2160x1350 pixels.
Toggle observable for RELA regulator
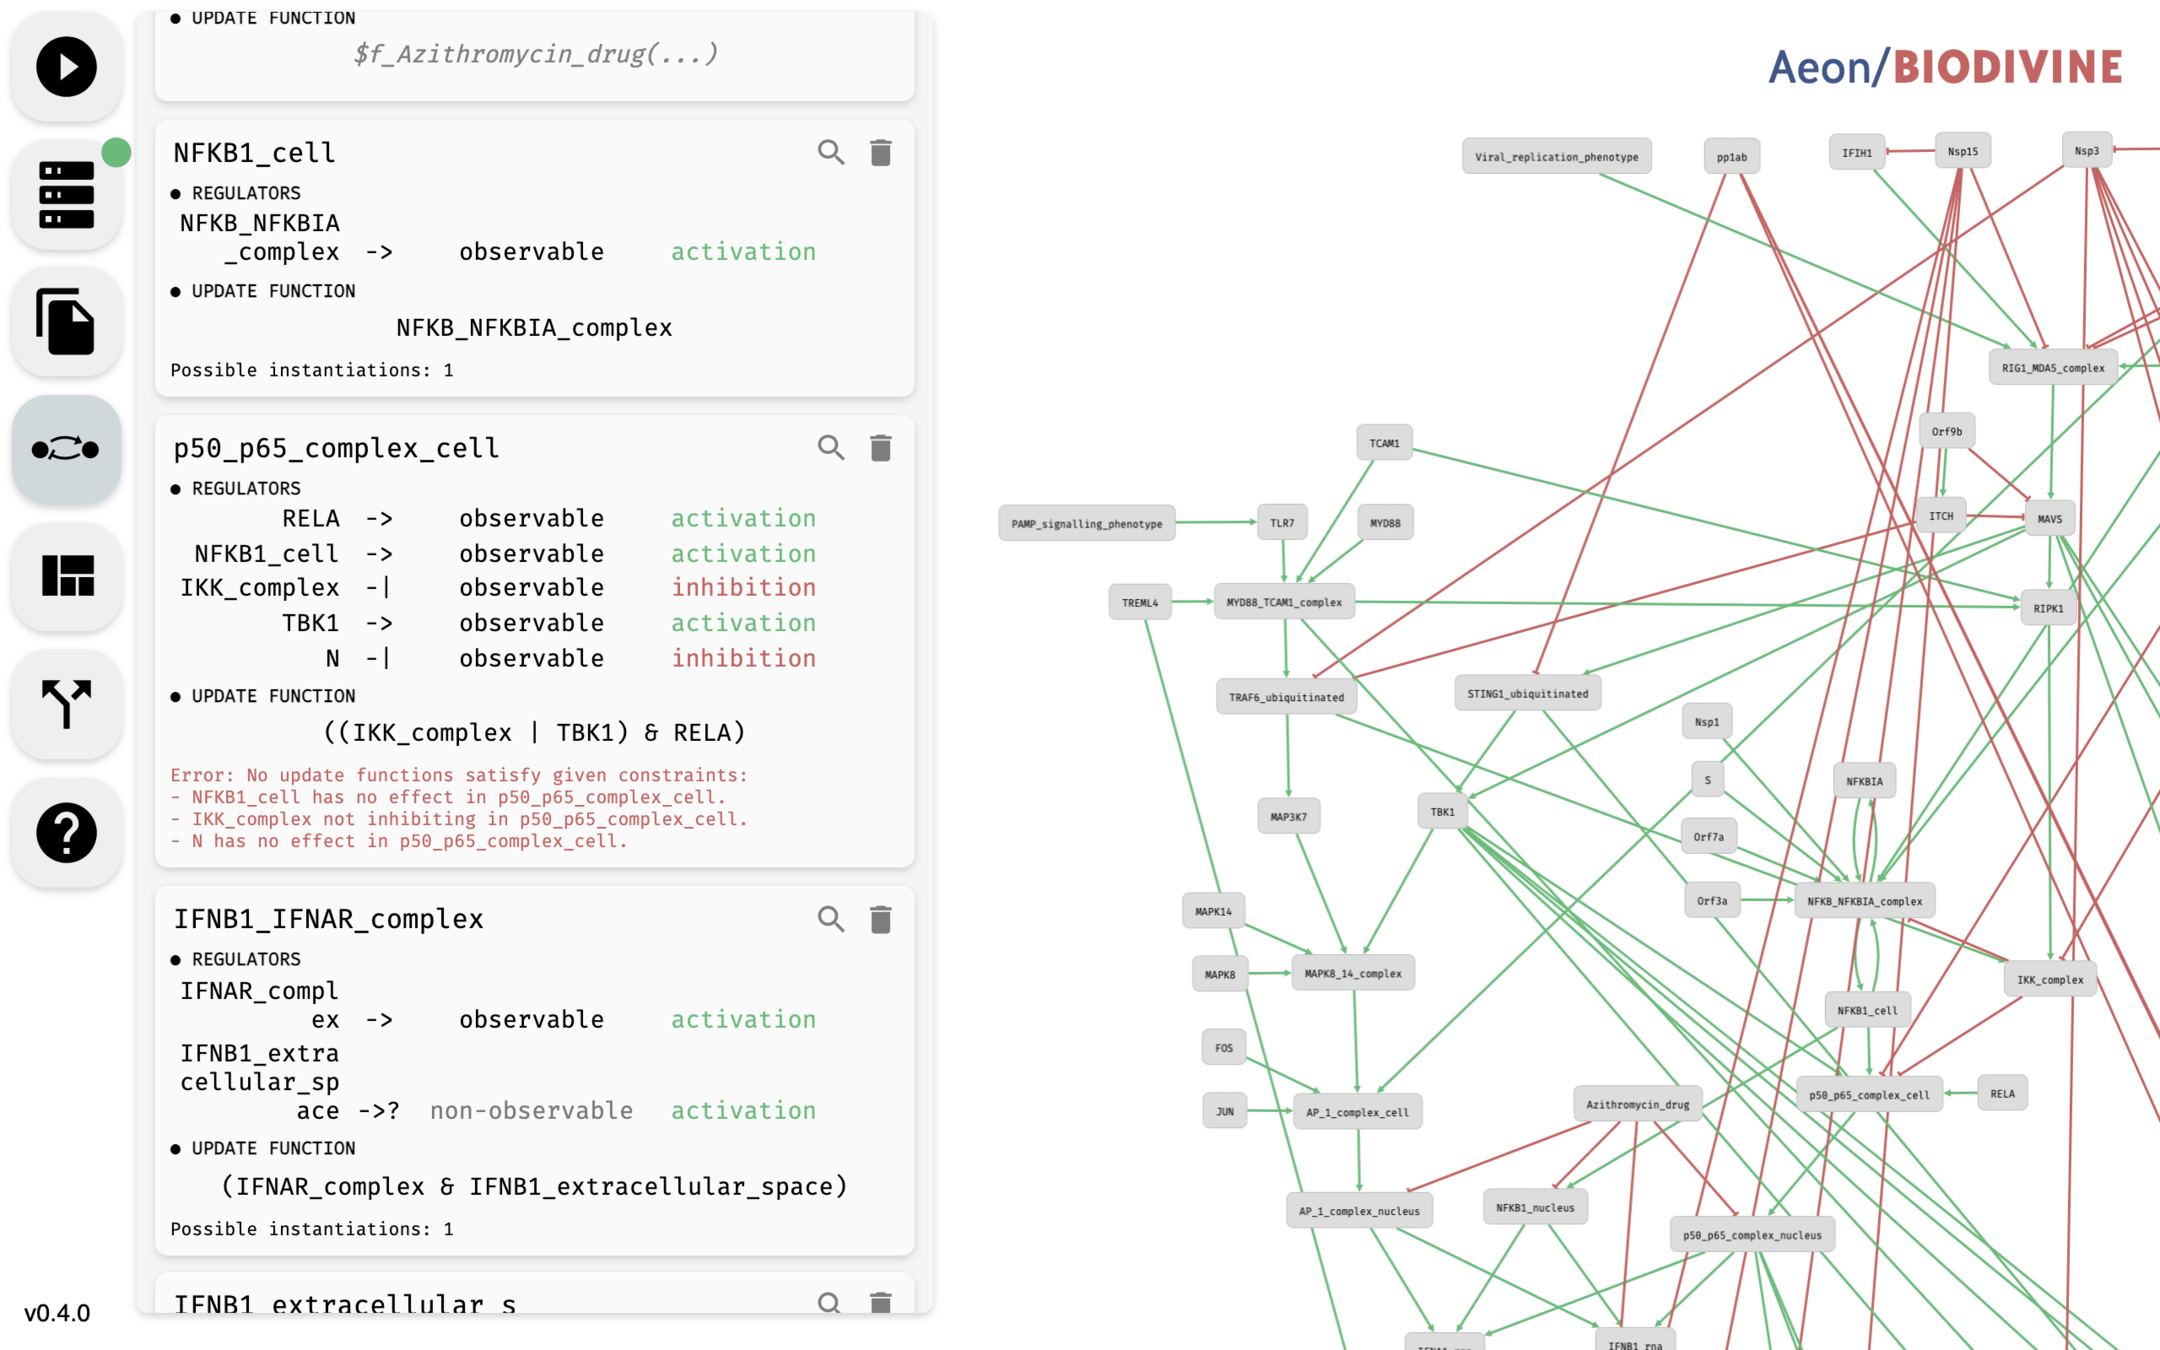531,519
